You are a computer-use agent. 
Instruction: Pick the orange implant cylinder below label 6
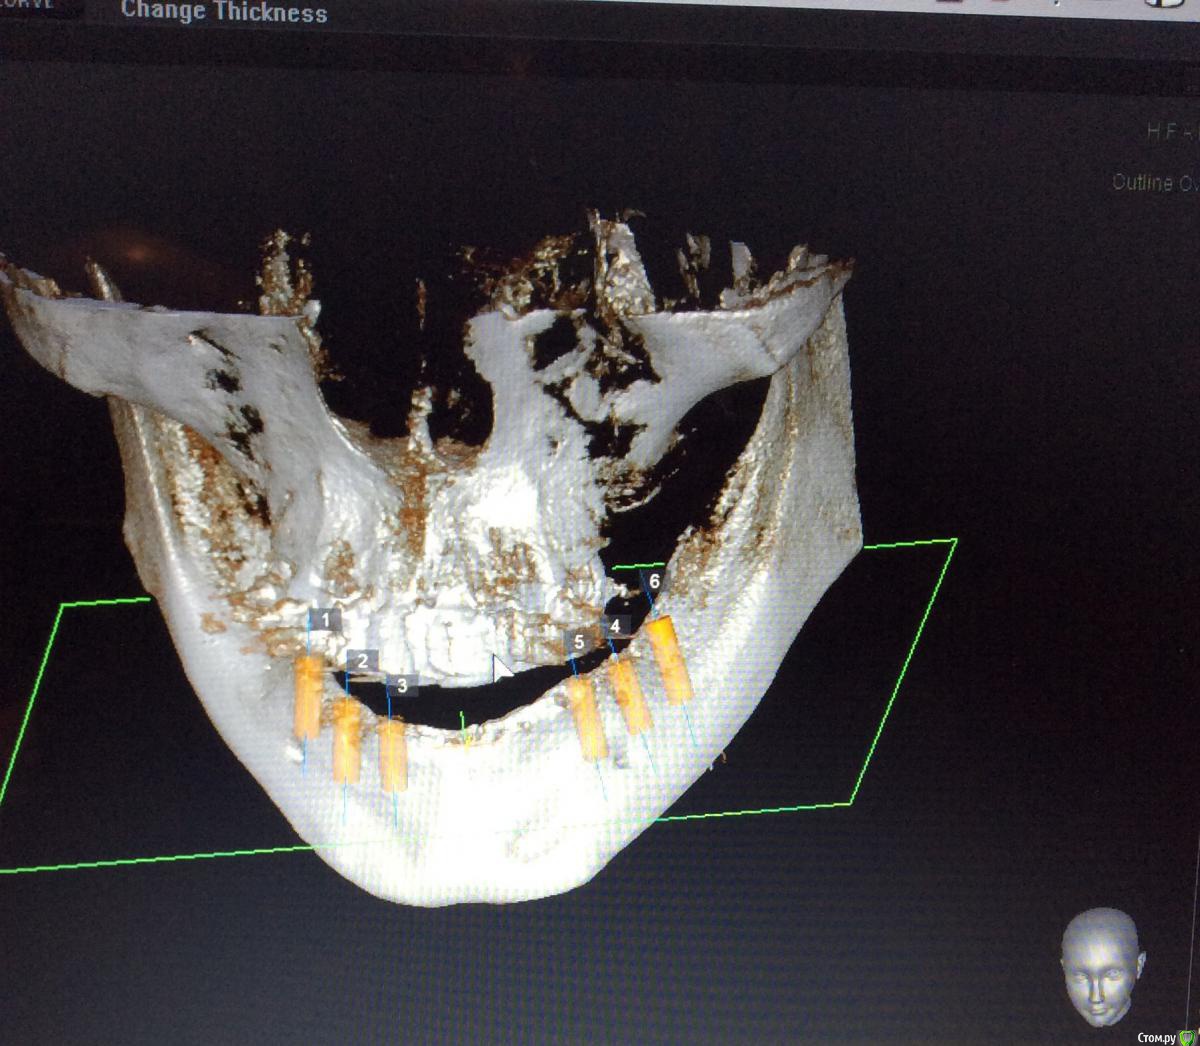(670, 660)
